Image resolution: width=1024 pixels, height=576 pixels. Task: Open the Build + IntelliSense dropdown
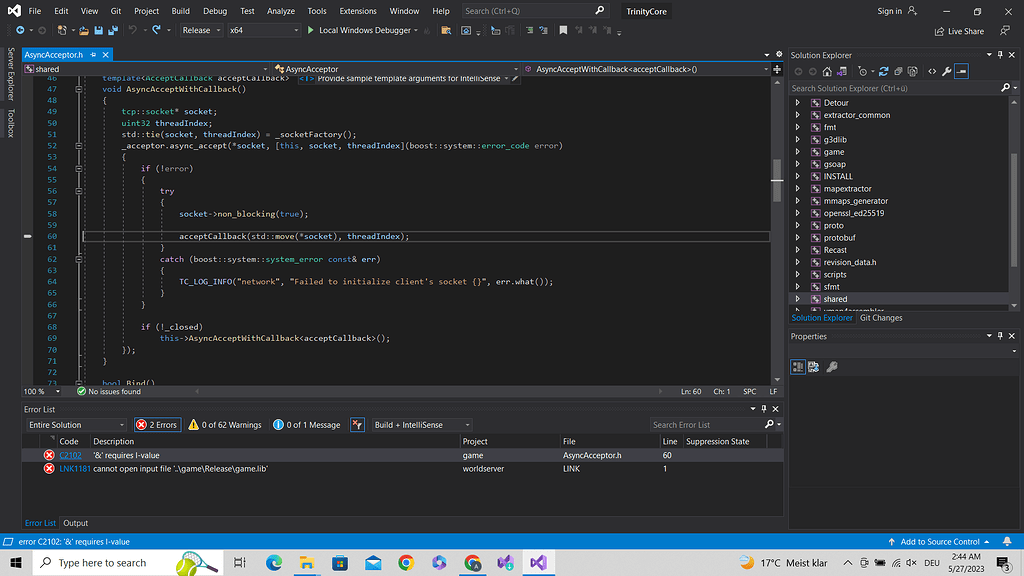[421, 424]
